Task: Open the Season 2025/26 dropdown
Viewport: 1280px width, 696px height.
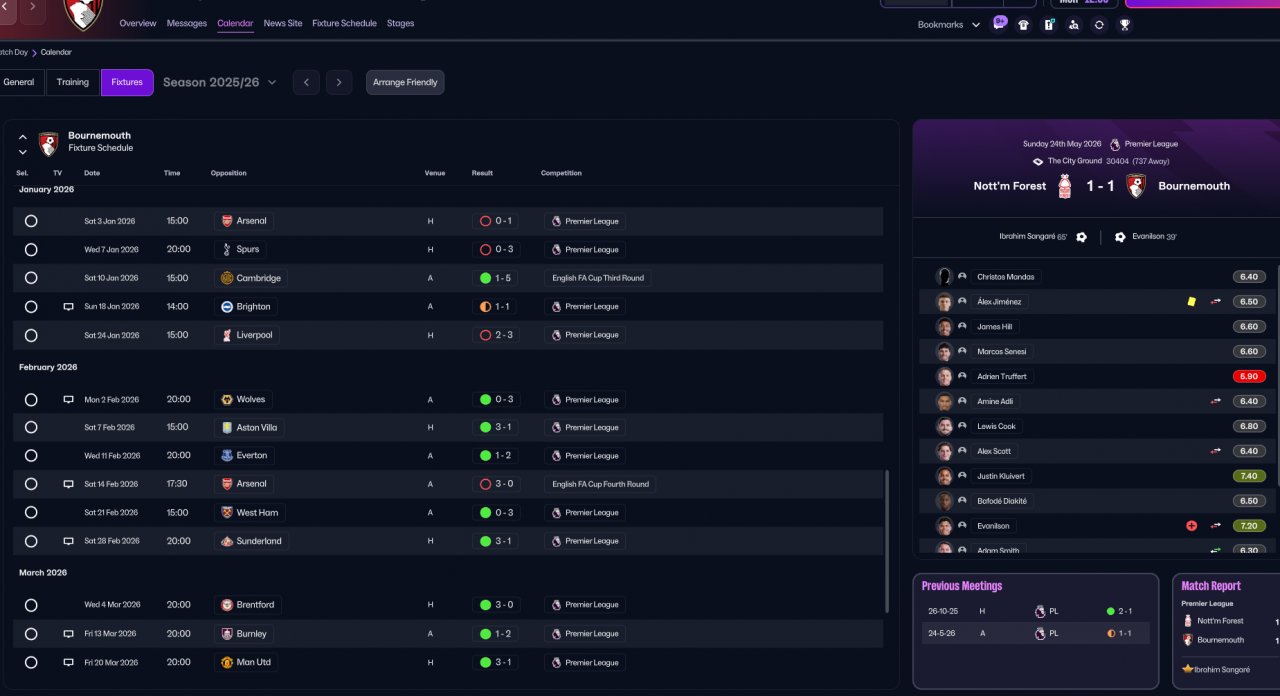Action: 219,82
